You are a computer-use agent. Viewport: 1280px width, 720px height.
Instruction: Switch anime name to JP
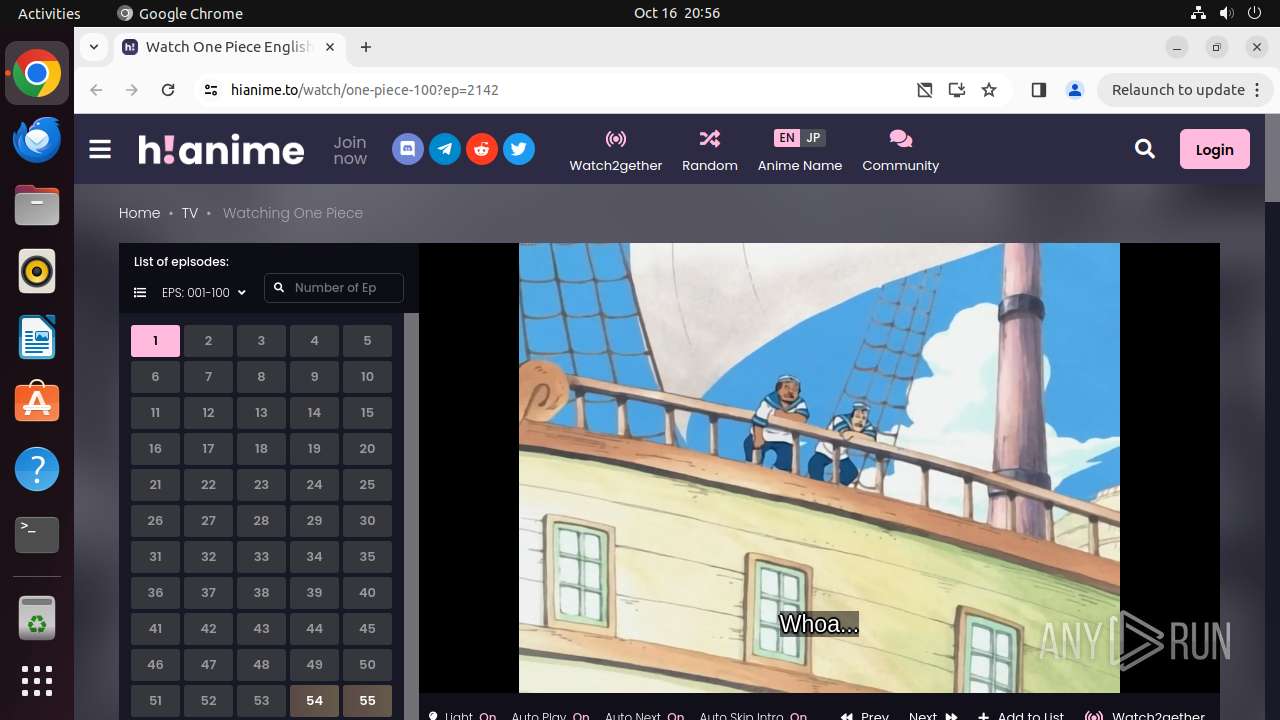pos(813,138)
